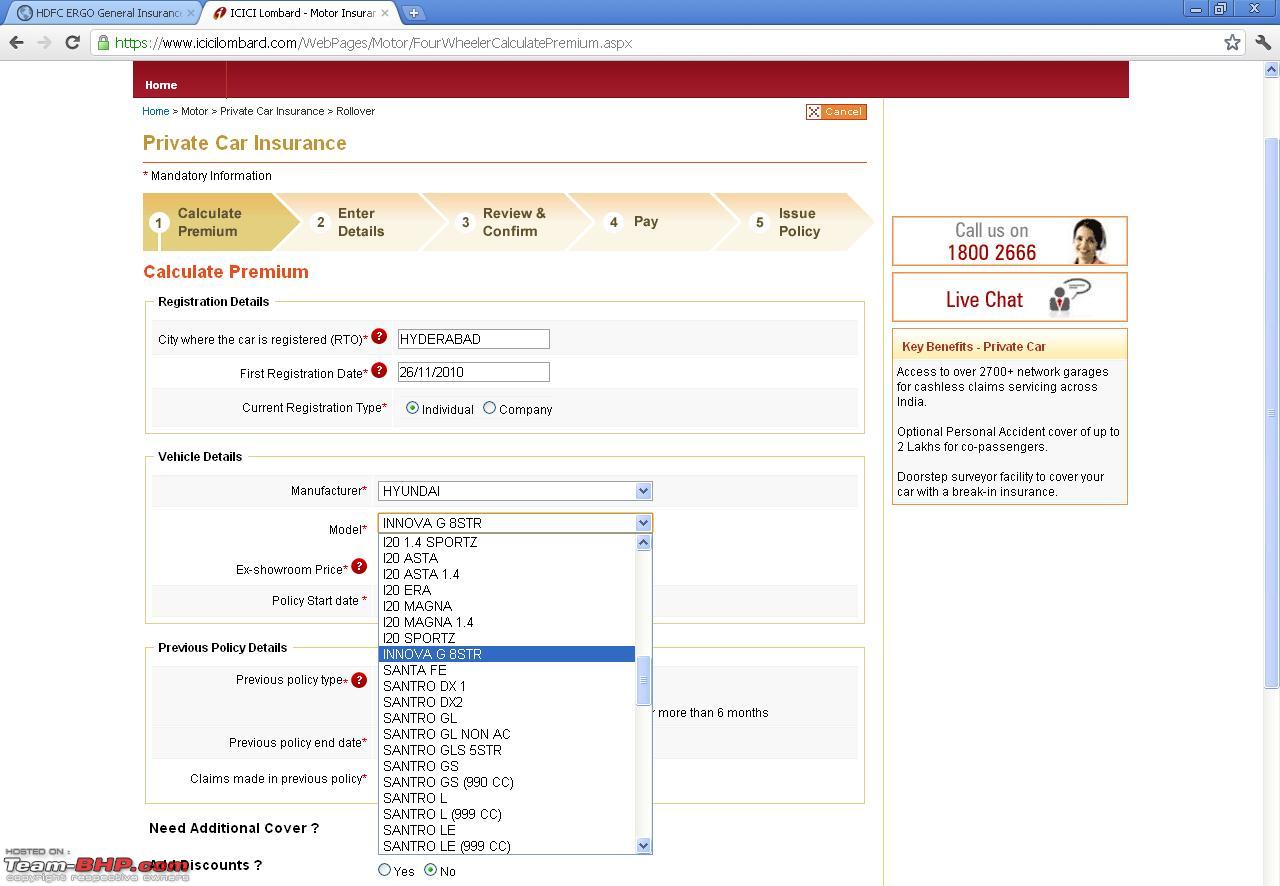Image resolution: width=1280 pixels, height=886 pixels.
Task: Reload the page with the refresh icon
Action: click(x=72, y=42)
